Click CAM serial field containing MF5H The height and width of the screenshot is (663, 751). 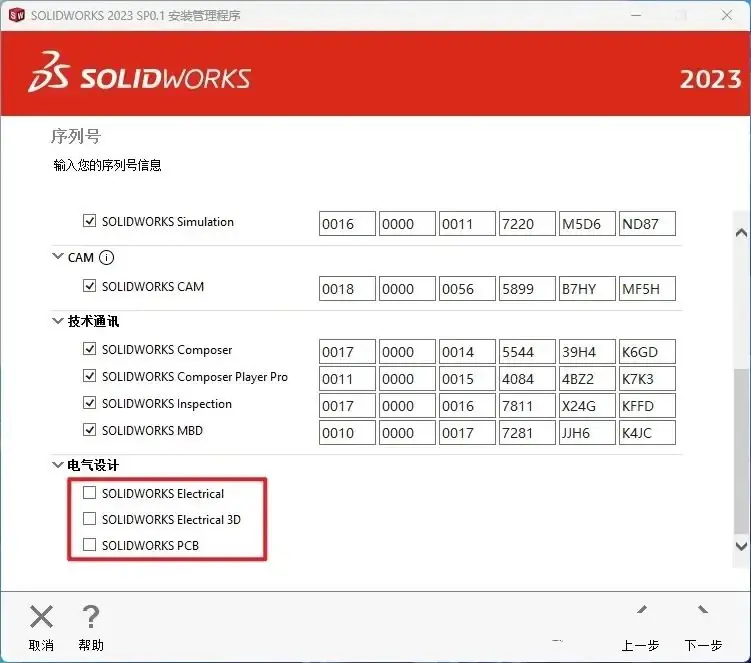pyautogui.click(x=647, y=289)
